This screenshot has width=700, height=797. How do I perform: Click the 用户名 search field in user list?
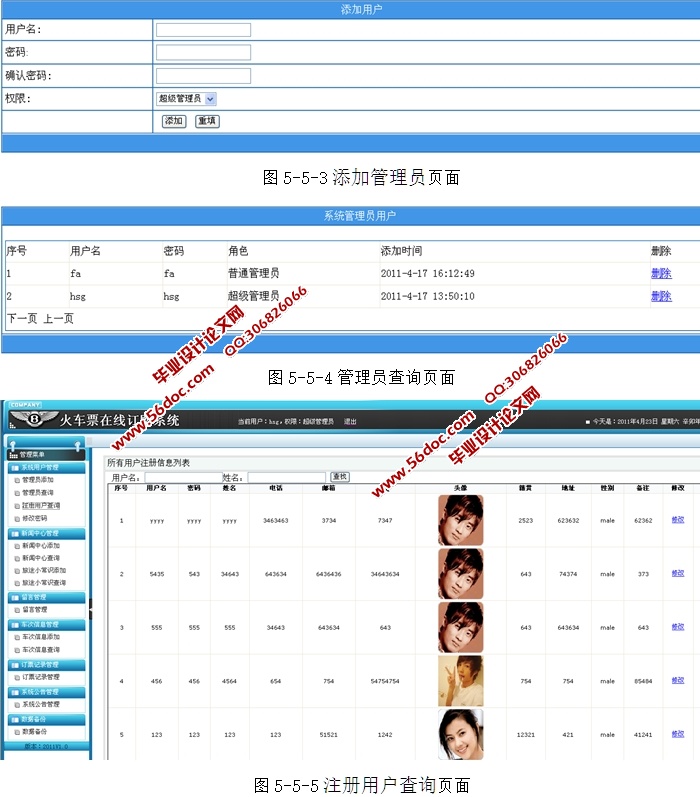click(183, 477)
